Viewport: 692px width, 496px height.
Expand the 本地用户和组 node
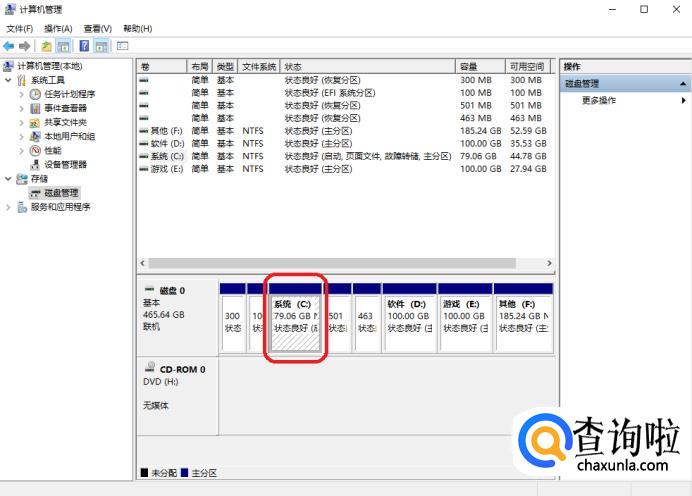coord(21,136)
